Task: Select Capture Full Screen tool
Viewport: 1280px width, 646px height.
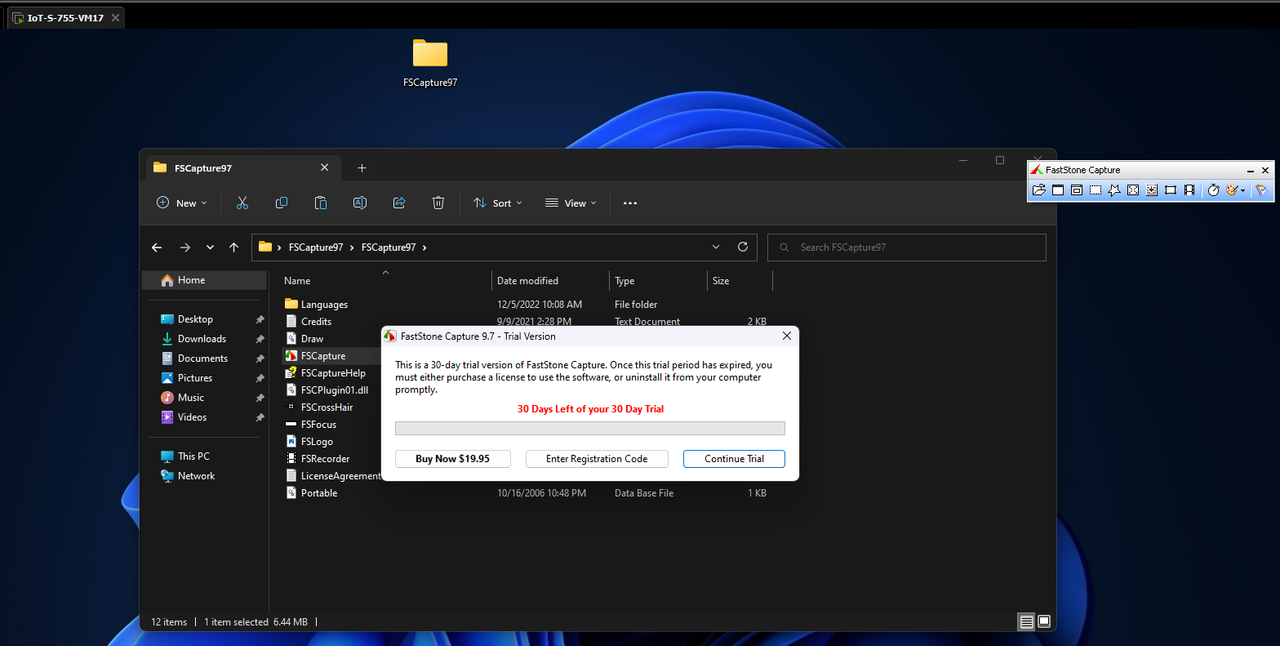Action: pyautogui.click(x=1133, y=190)
